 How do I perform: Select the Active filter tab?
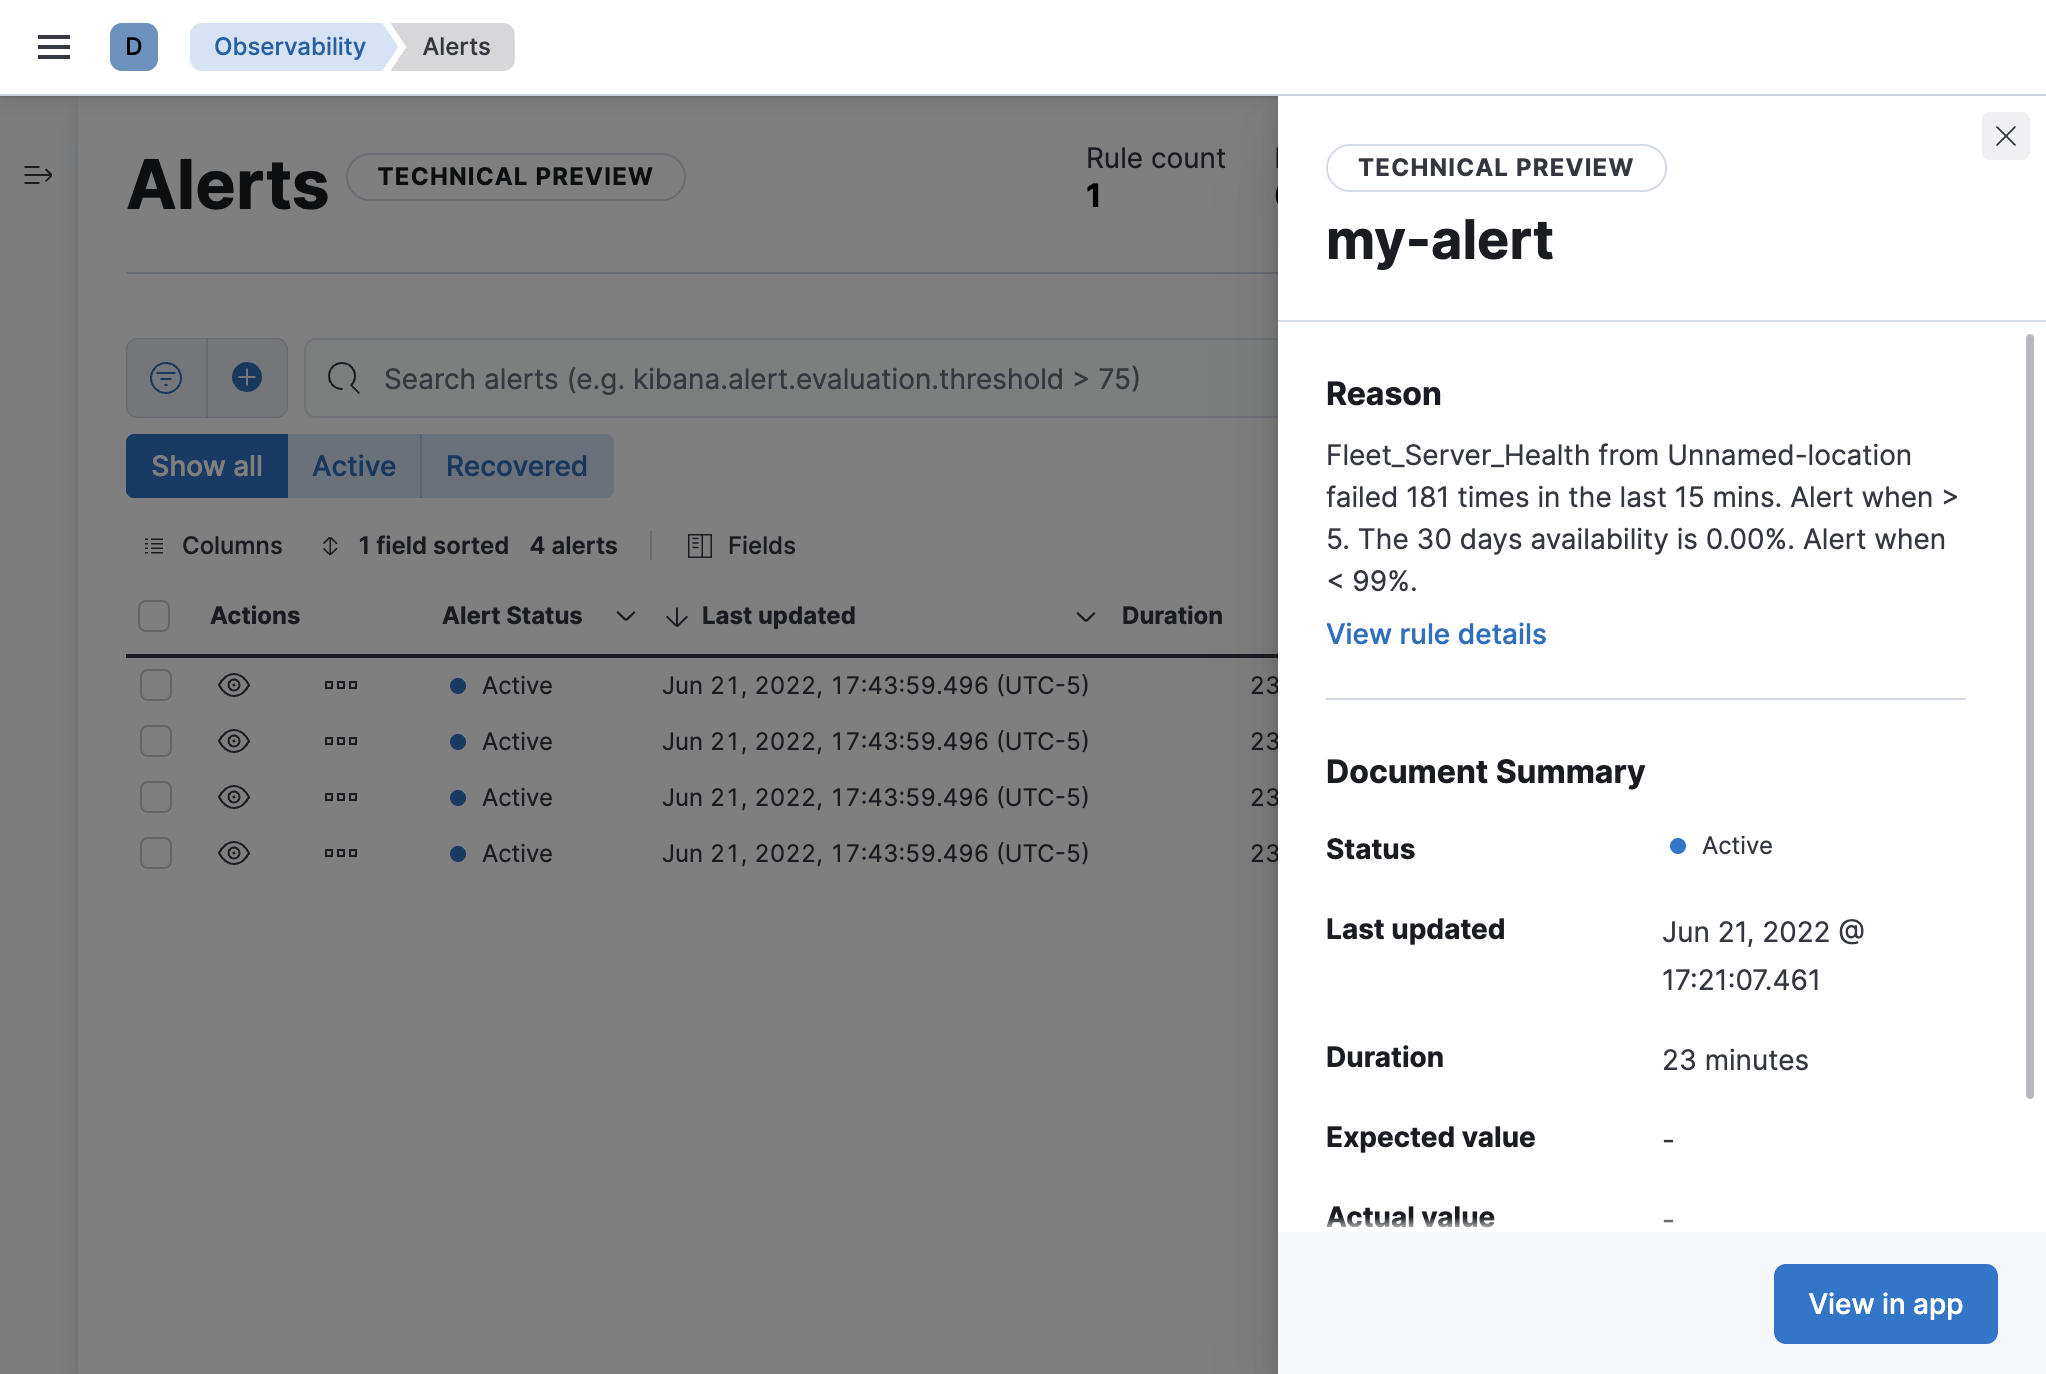pyautogui.click(x=354, y=465)
